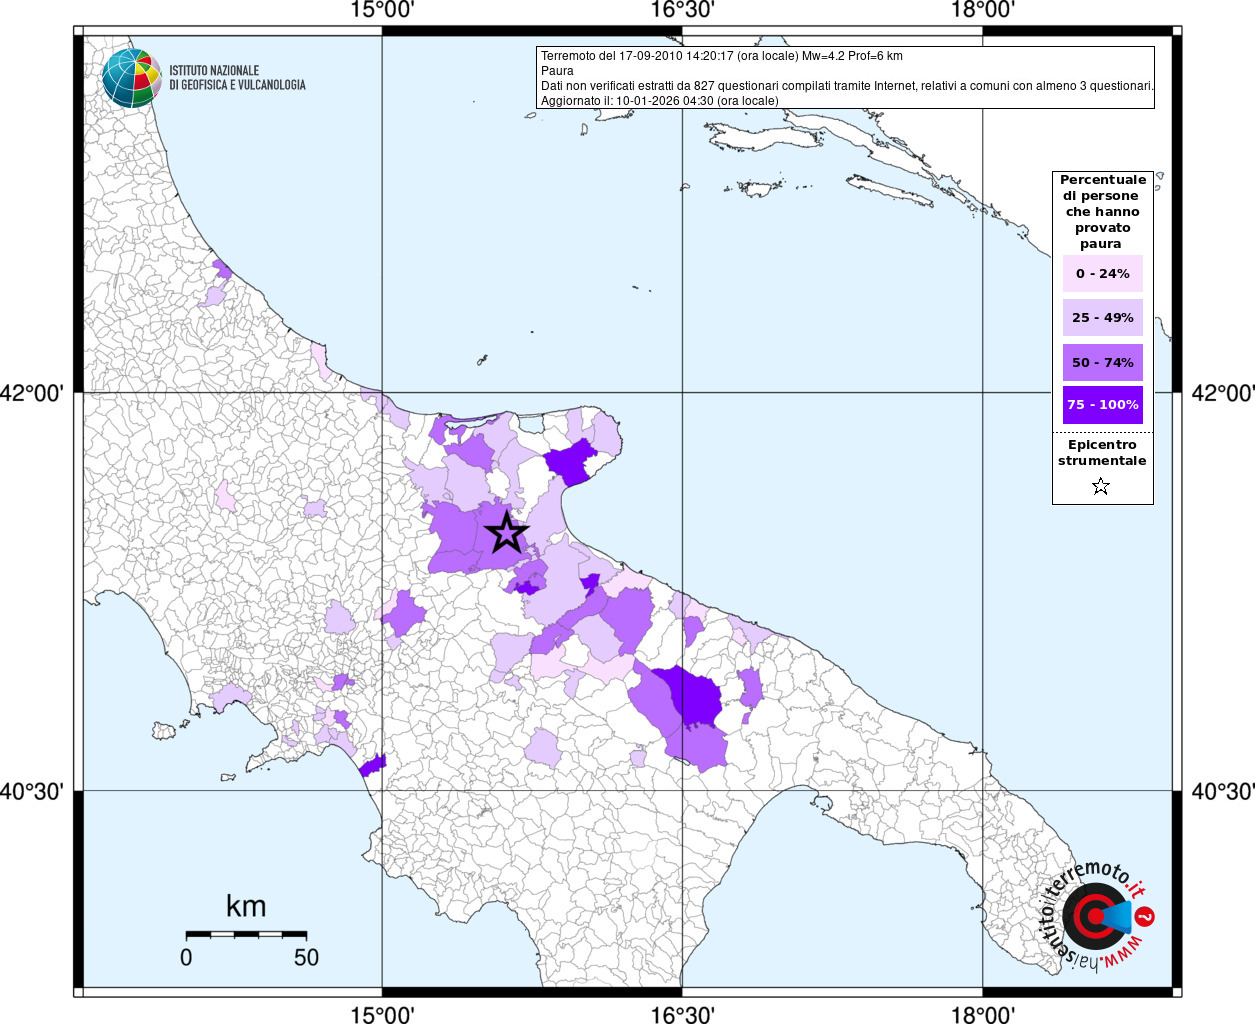Click the INGV globe logo
Viewport: 1255px width, 1024px height.
[131, 78]
